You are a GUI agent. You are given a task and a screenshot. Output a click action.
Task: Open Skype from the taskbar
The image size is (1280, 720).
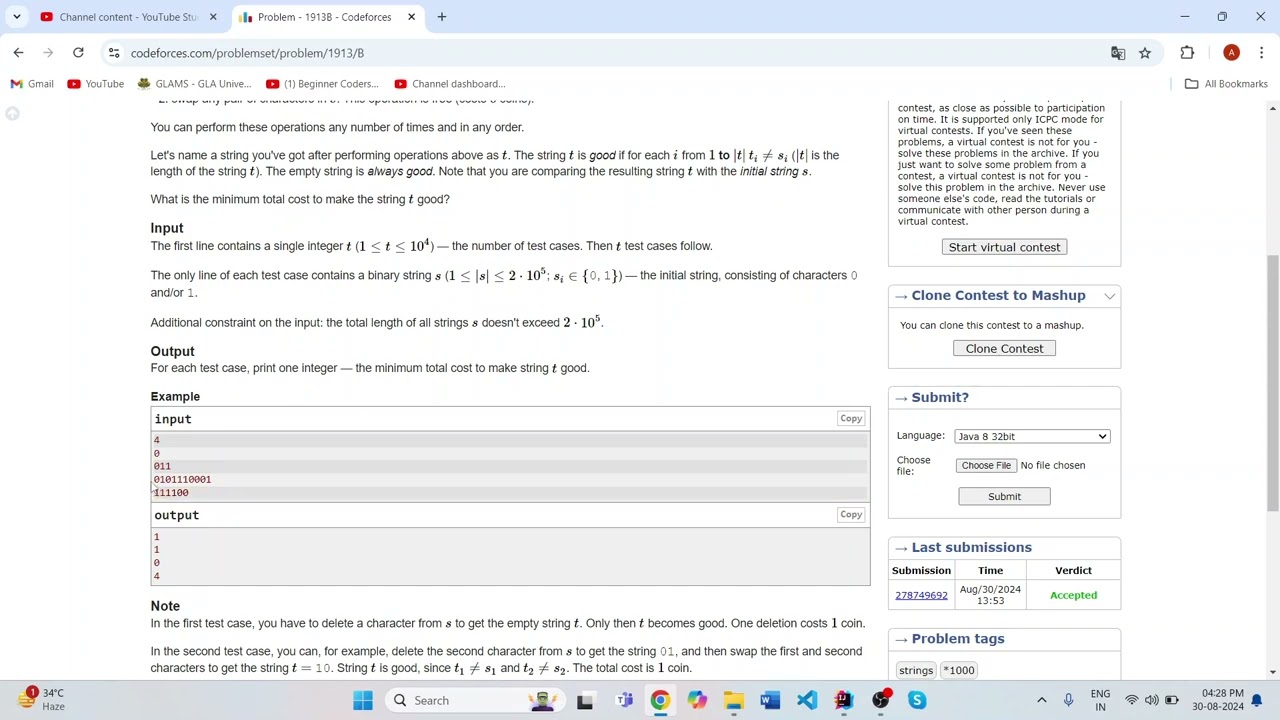pos(917,701)
